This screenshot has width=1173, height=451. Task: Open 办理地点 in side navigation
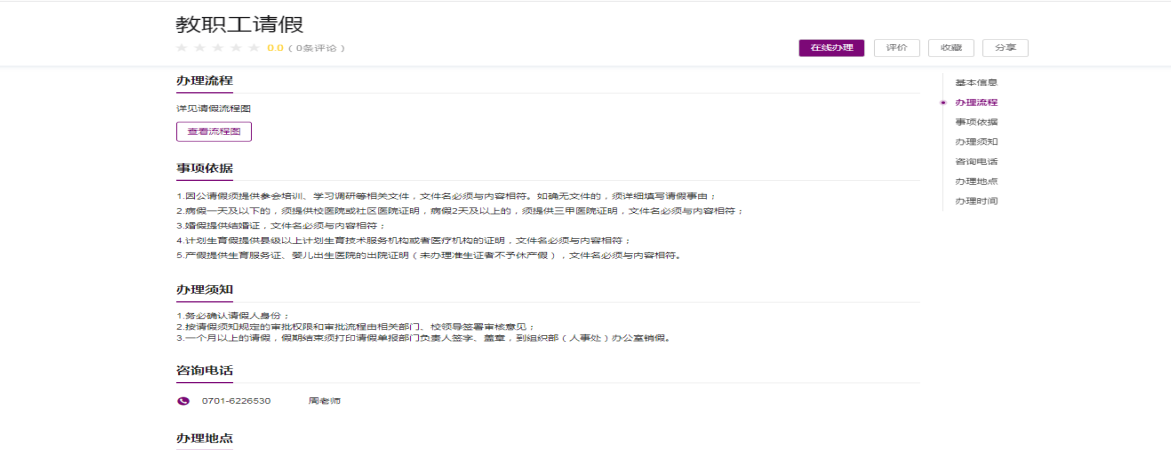point(976,181)
